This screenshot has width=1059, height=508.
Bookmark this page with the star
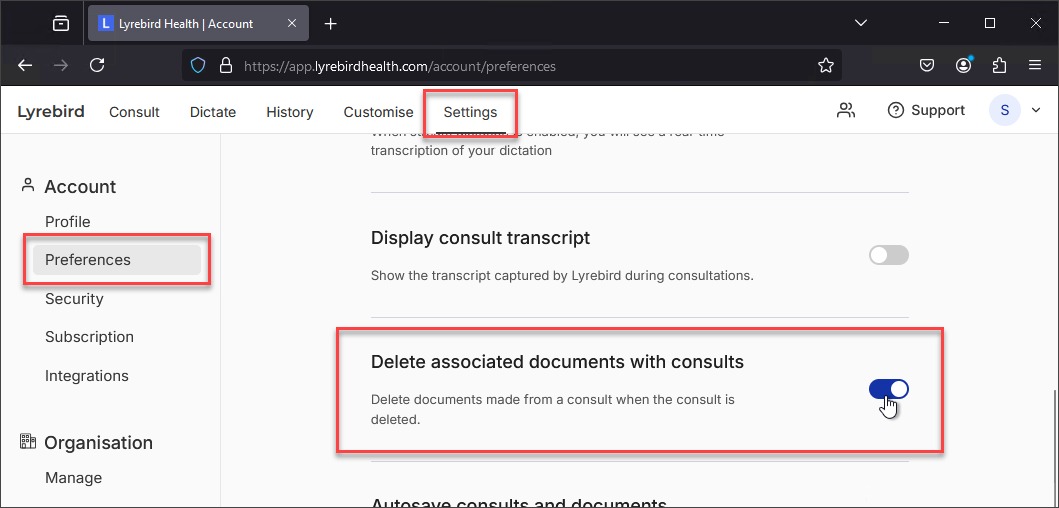click(825, 66)
